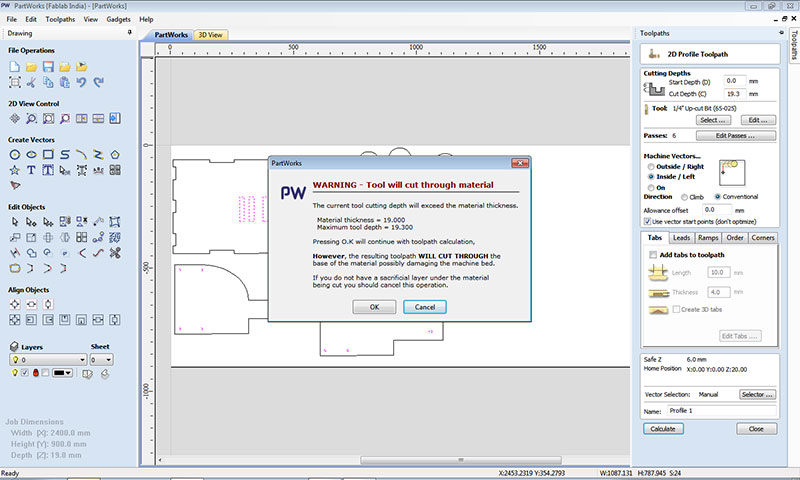Select the Draw Ellipse tool
This screenshot has width=800, height=480.
[31, 155]
